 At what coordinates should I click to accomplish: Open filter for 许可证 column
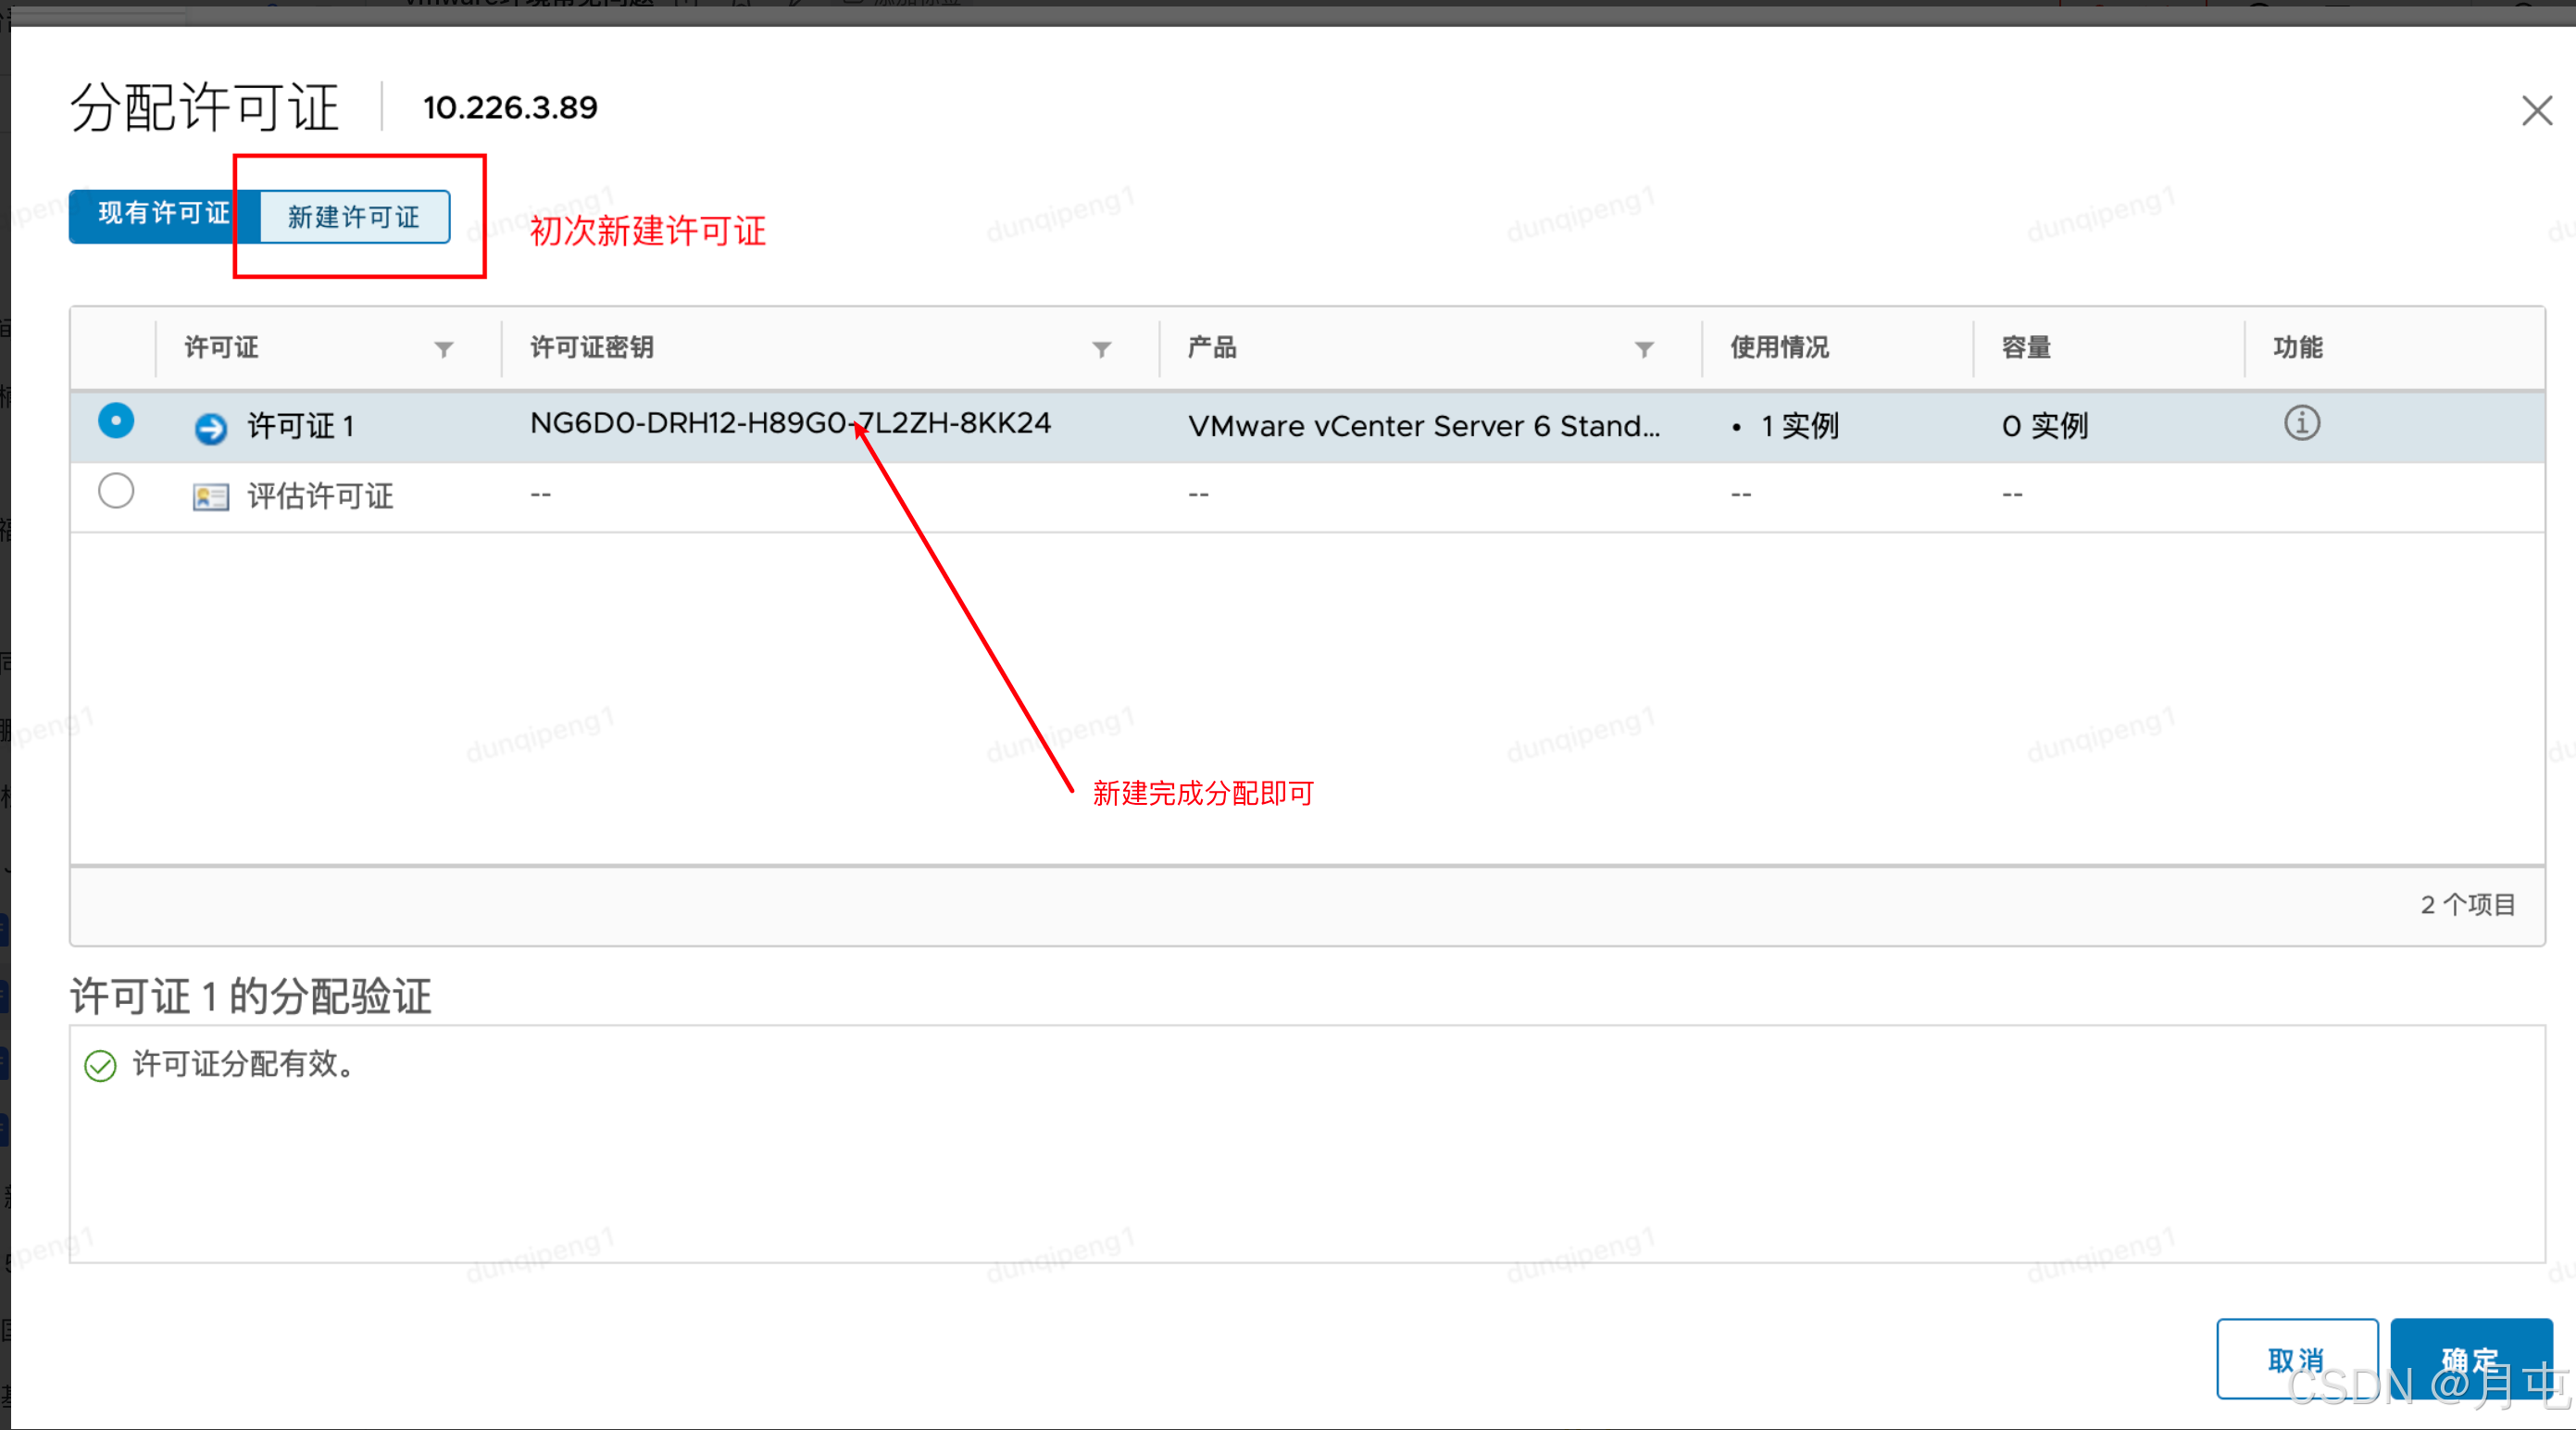444,349
